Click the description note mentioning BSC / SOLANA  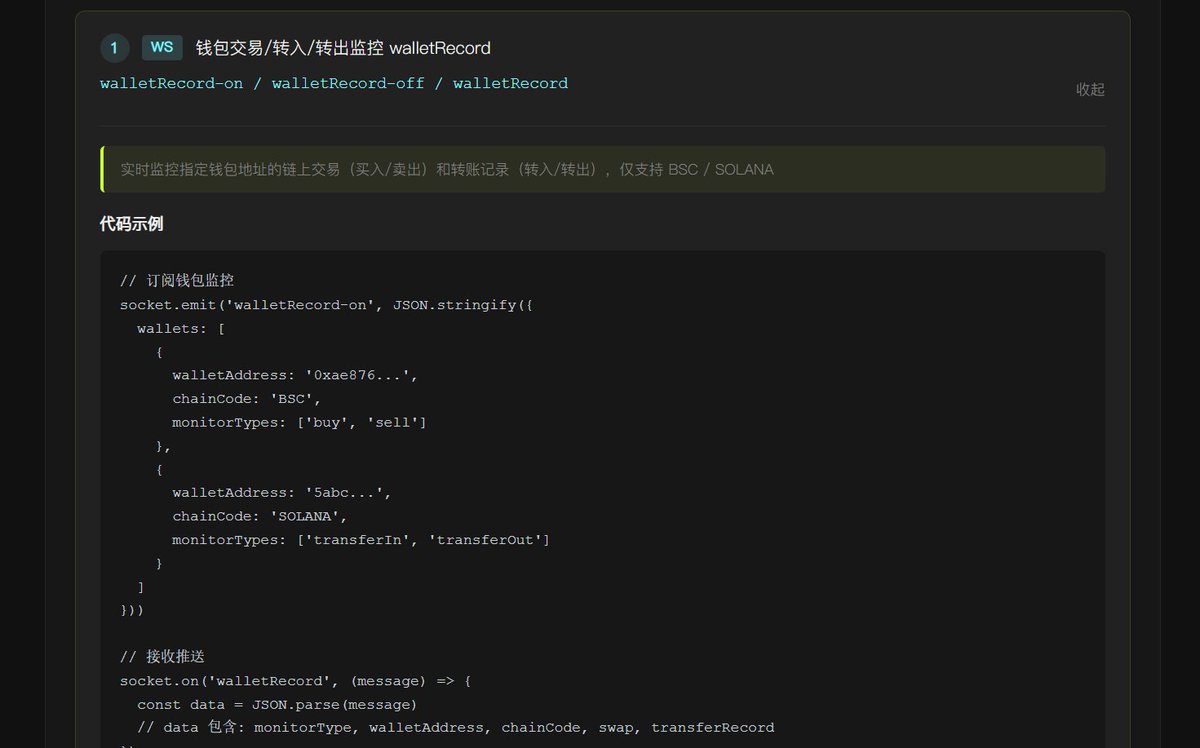[602, 169]
